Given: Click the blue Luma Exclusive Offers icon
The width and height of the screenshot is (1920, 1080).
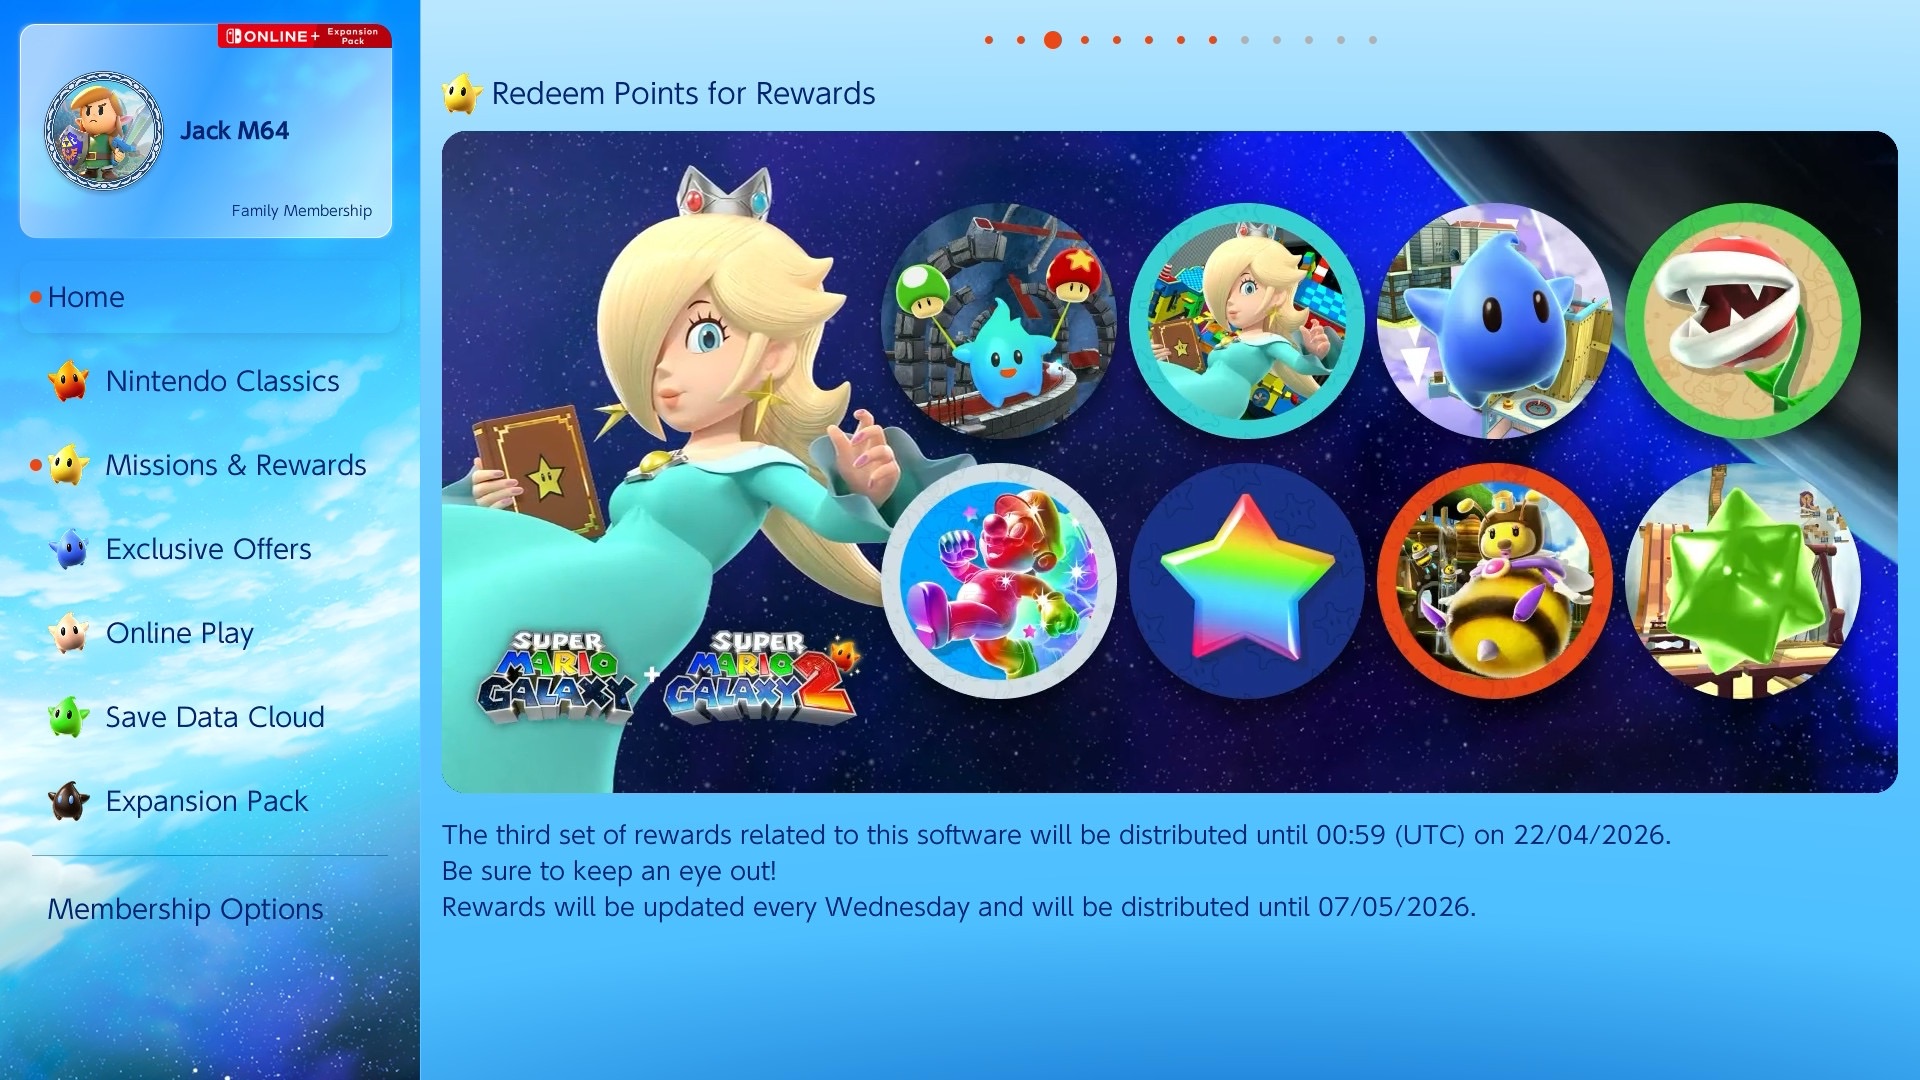Looking at the screenshot, I should pyautogui.click(x=69, y=549).
